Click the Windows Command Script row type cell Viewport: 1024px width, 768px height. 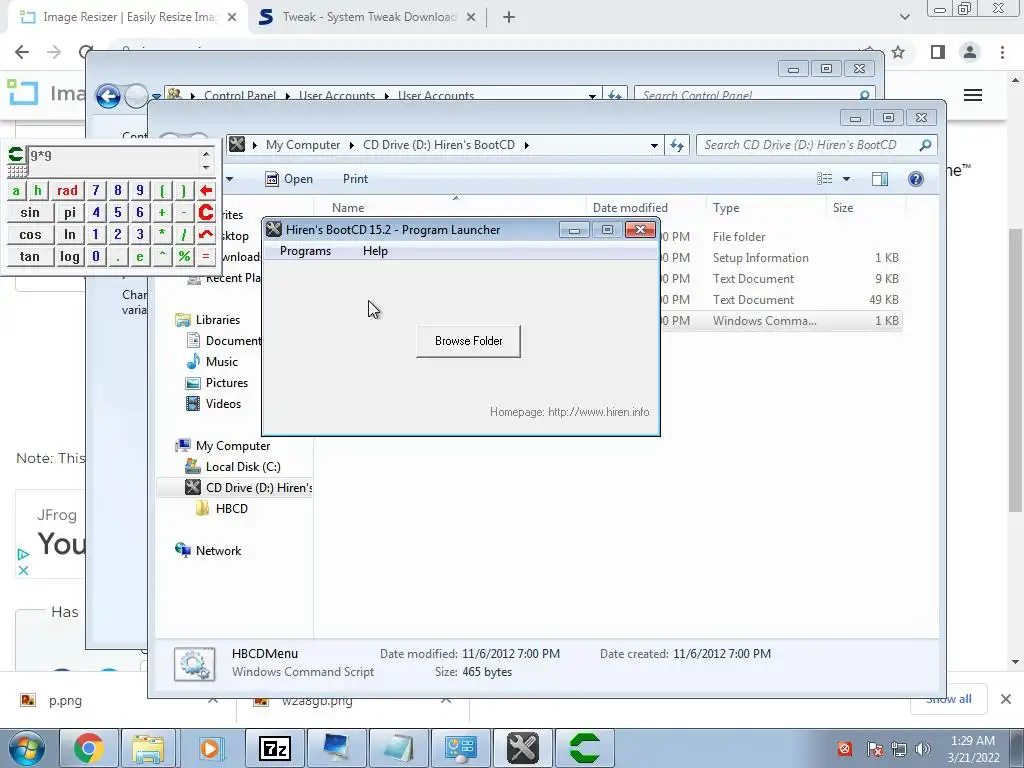tap(764, 321)
